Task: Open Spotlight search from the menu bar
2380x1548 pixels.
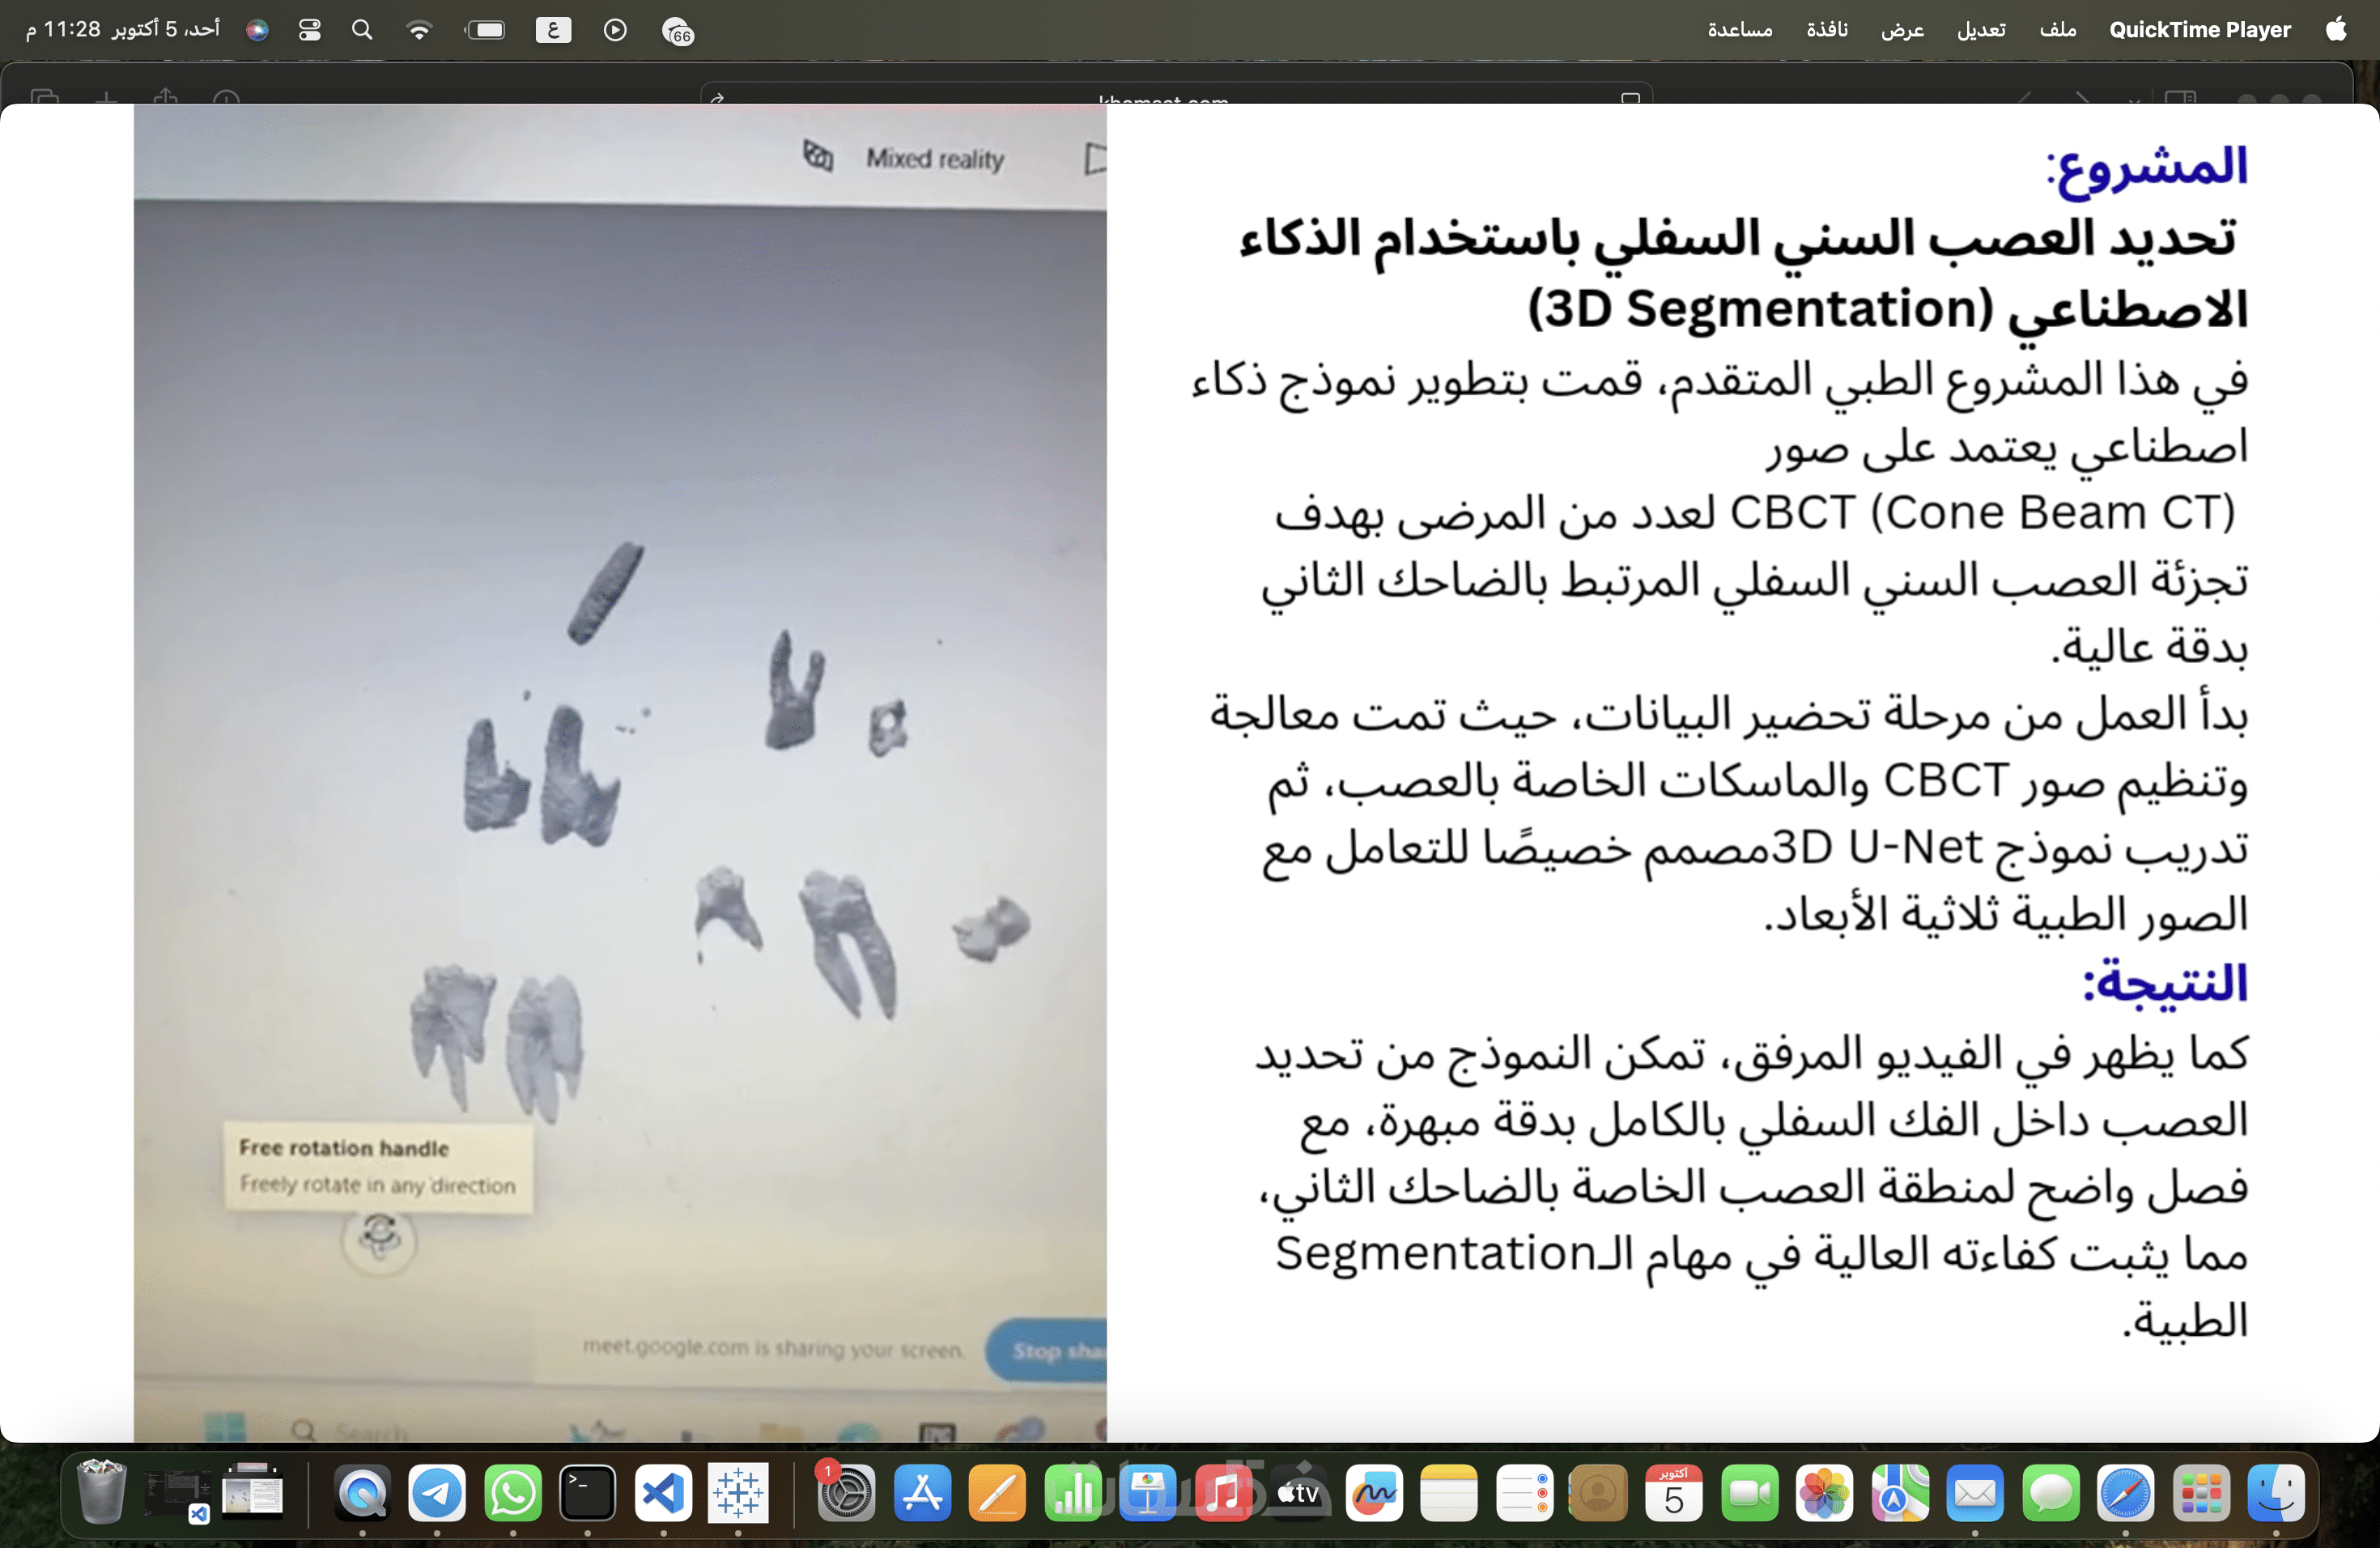Action: click(362, 30)
